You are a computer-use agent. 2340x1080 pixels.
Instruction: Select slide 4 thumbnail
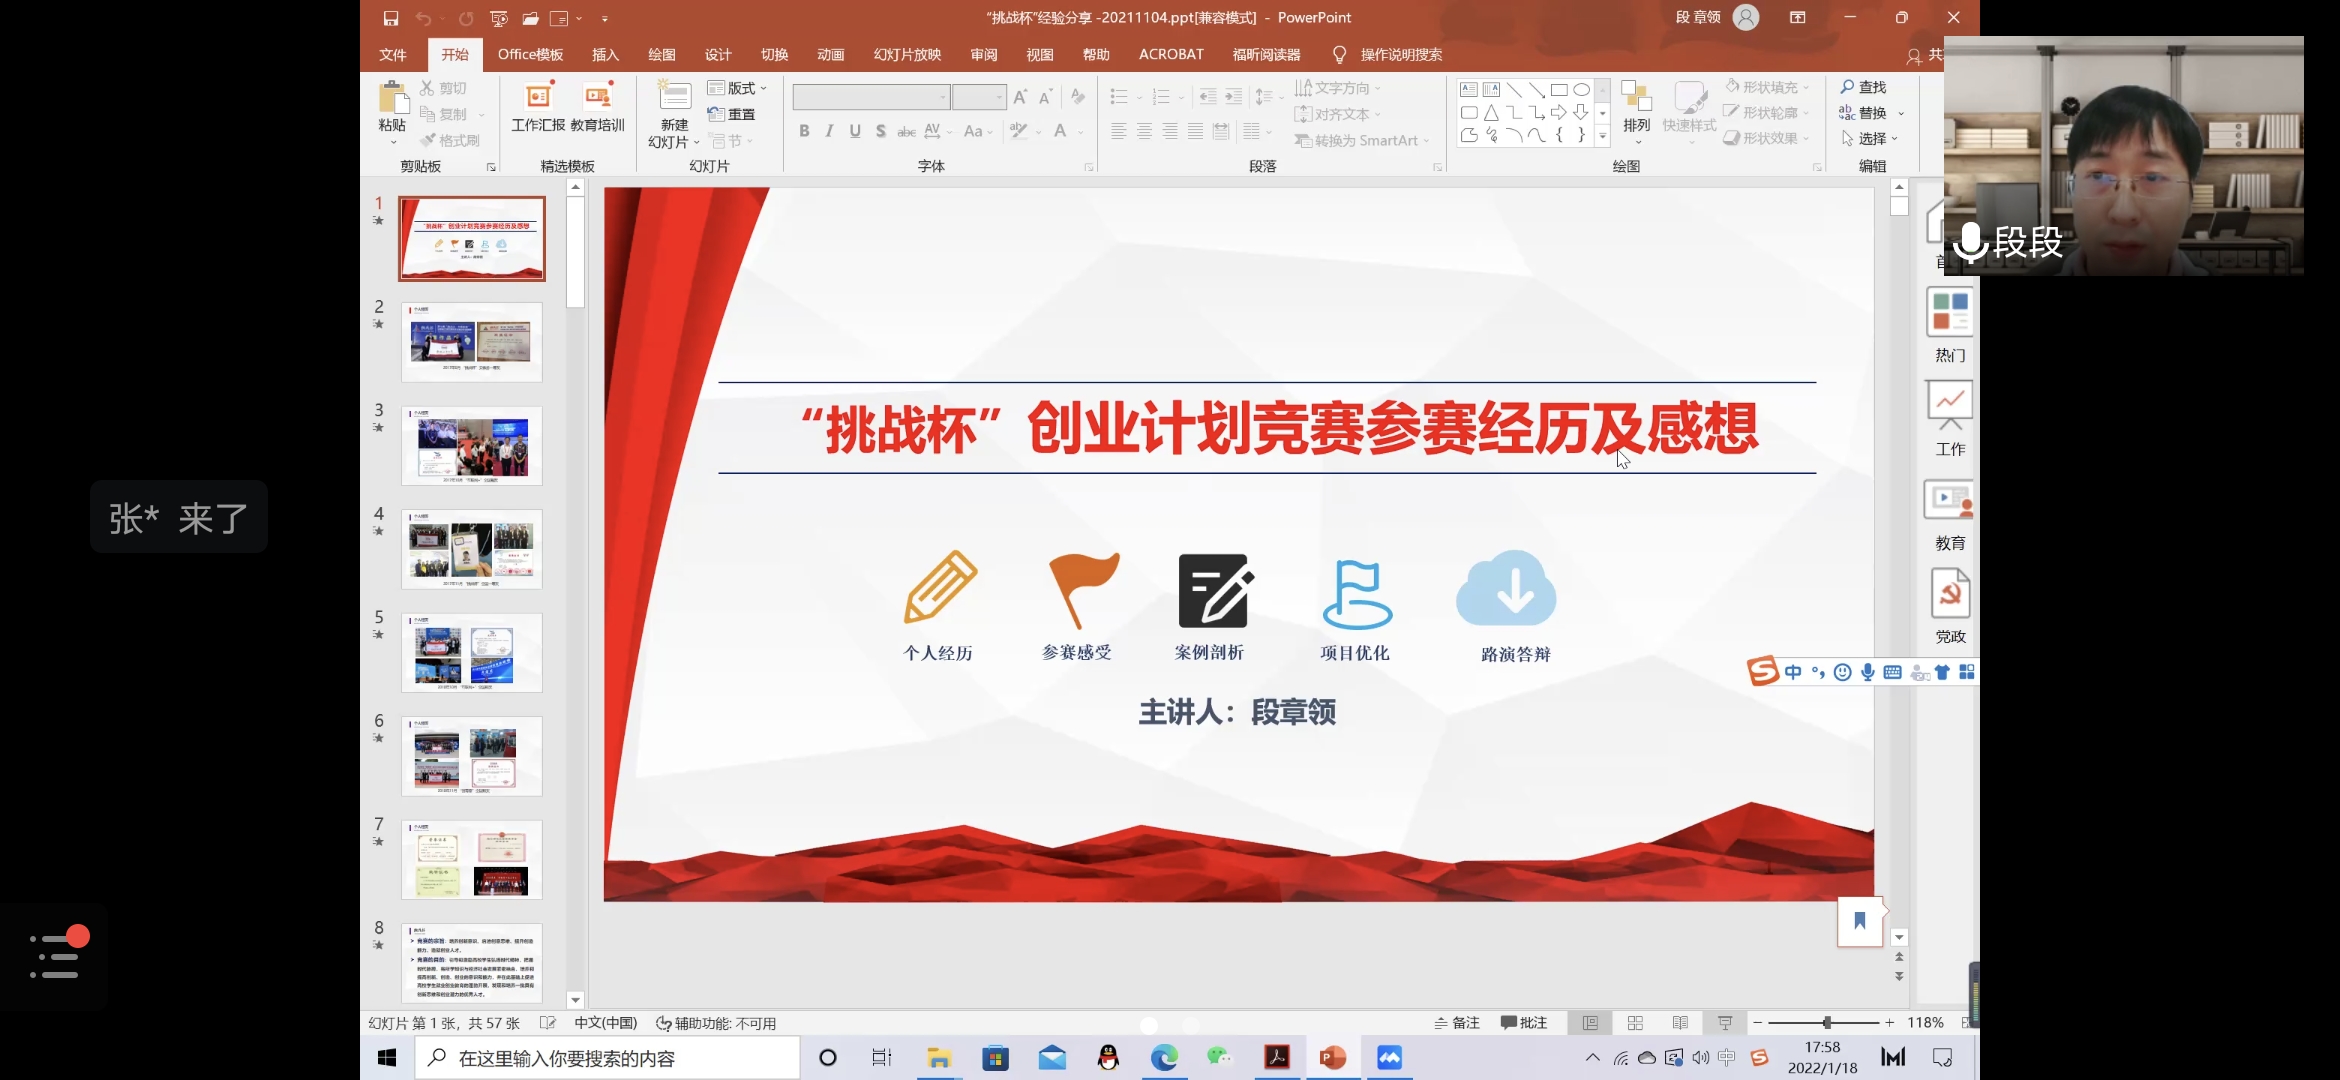click(471, 549)
